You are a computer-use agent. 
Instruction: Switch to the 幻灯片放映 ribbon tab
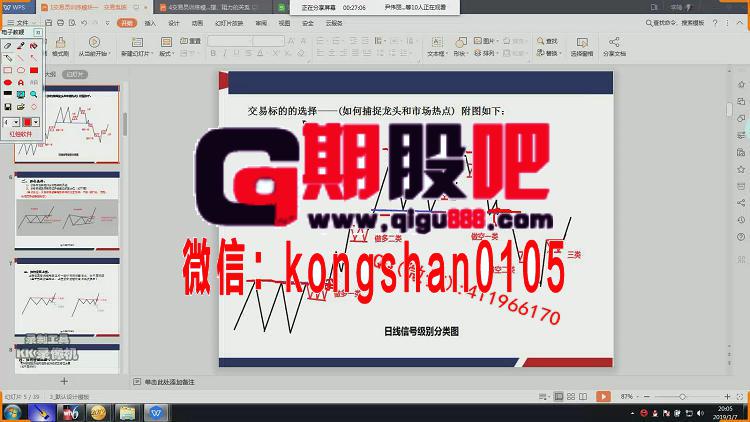pyautogui.click(x=229, y=23)
